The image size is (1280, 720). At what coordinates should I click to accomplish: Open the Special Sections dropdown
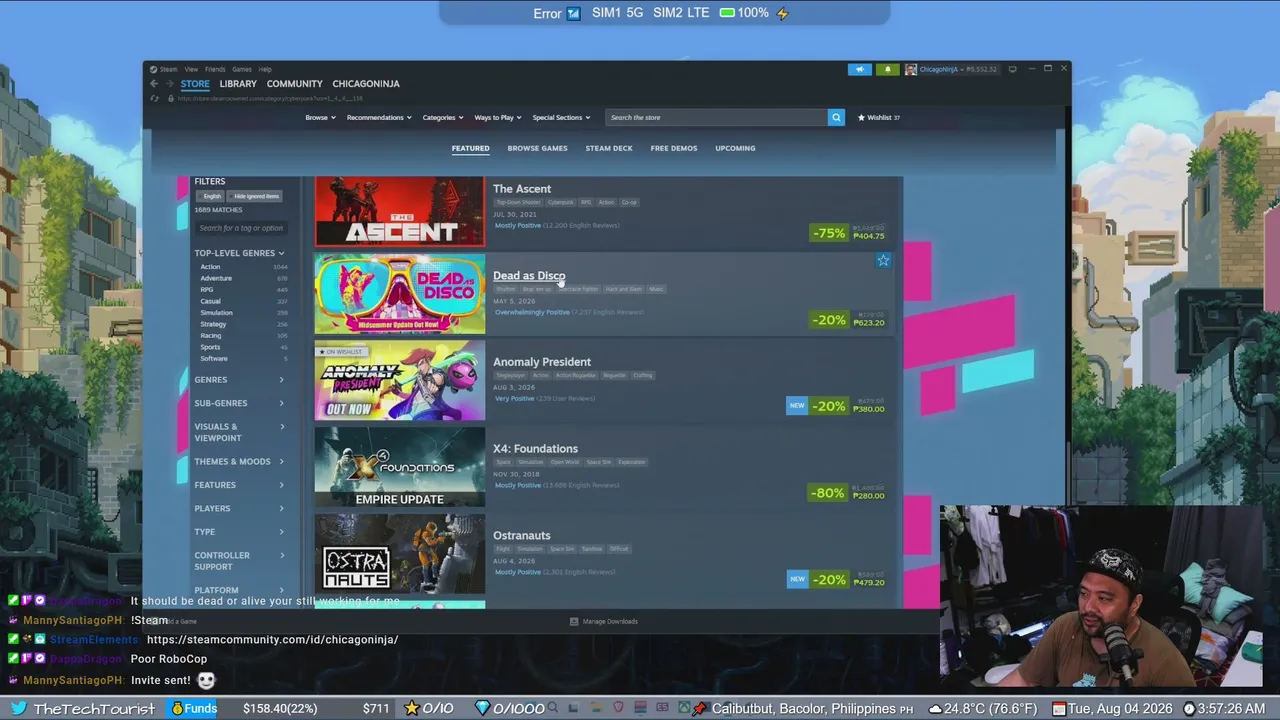point(561,117)
